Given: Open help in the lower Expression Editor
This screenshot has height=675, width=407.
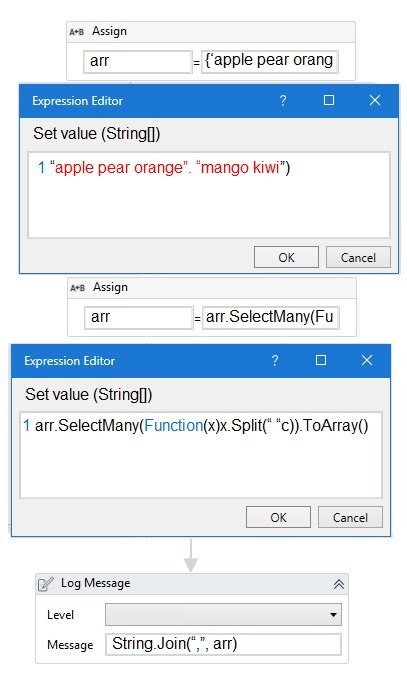Looking at the screenshot, I should click(x=275, y=360).
